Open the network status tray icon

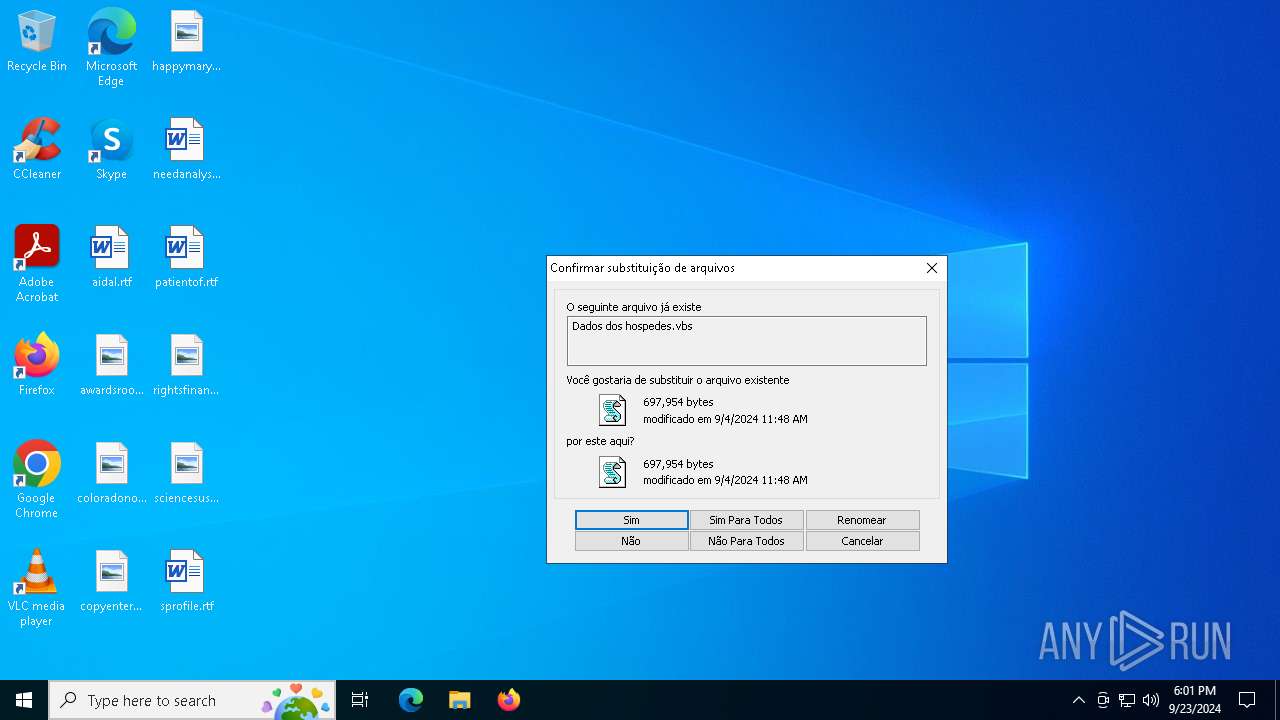coord(1127,700)
